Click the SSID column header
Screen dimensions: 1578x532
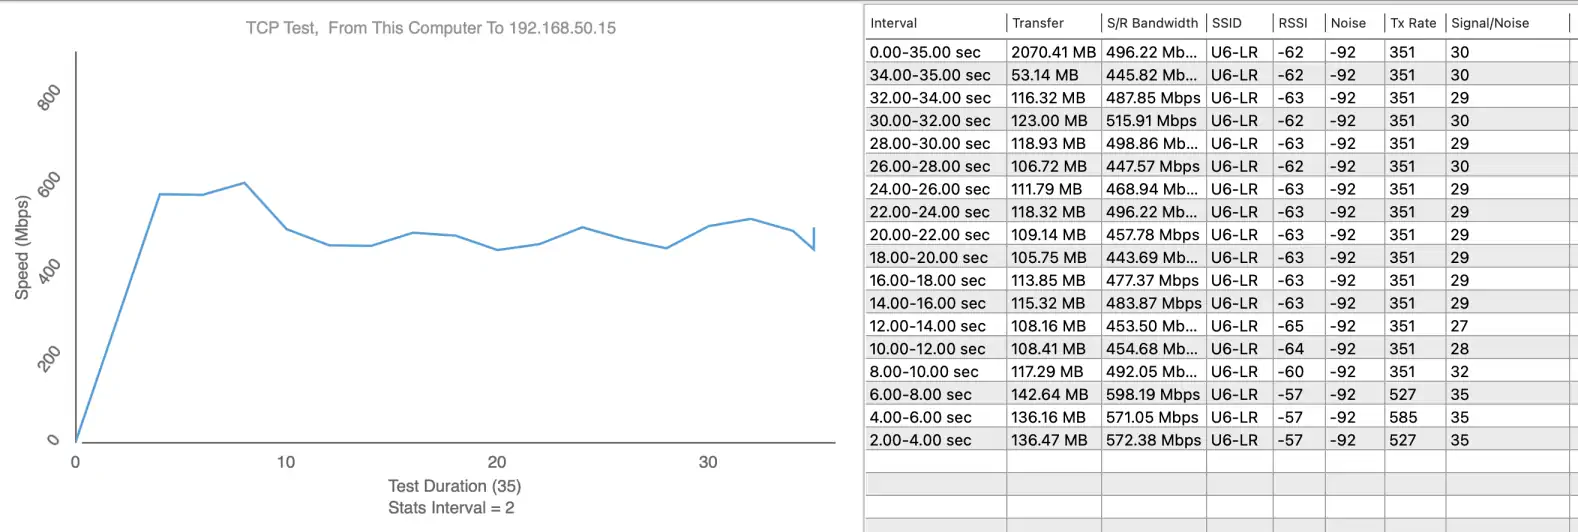(x=1227, y=23)
